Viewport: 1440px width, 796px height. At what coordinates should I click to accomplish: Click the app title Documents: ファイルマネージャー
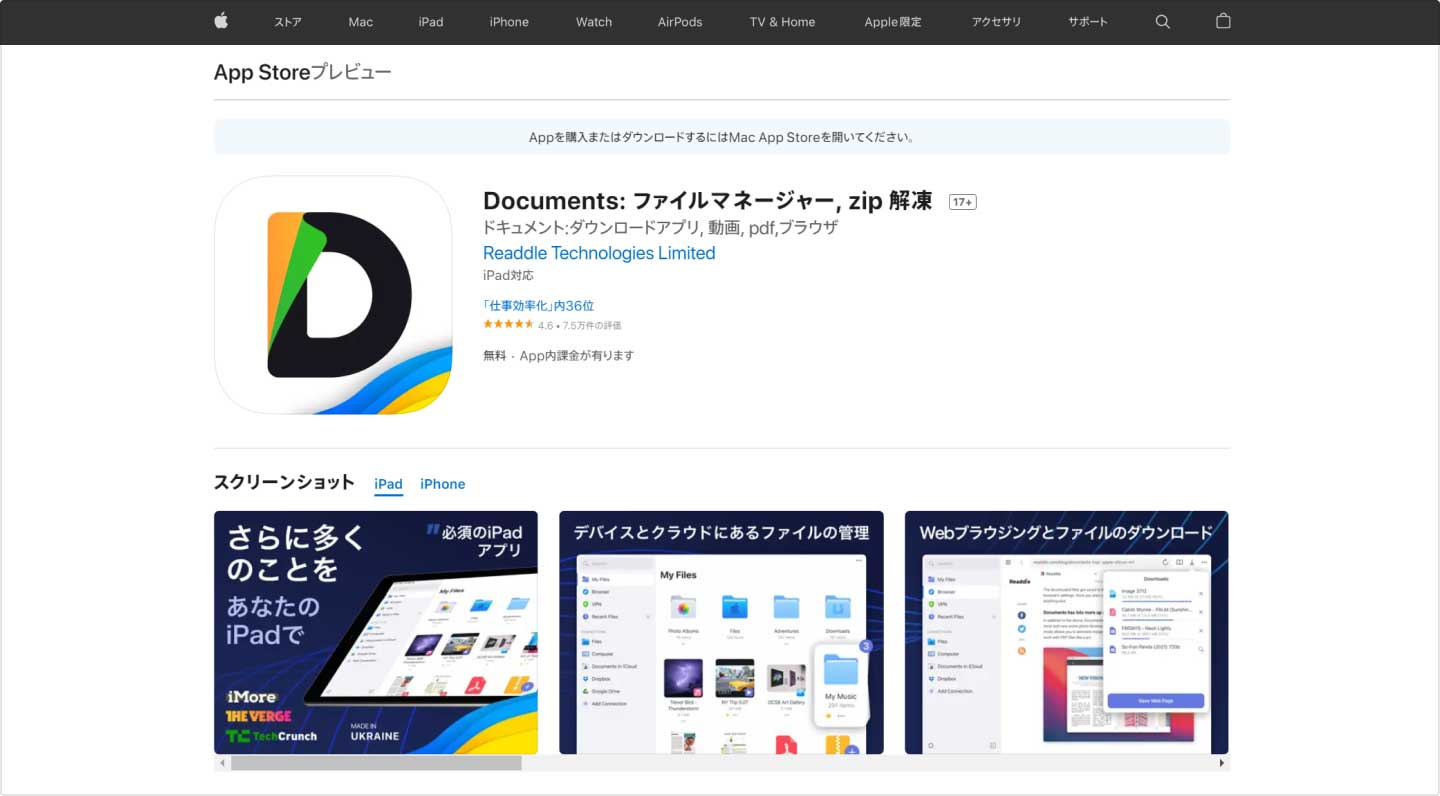[x=708, y=201]
